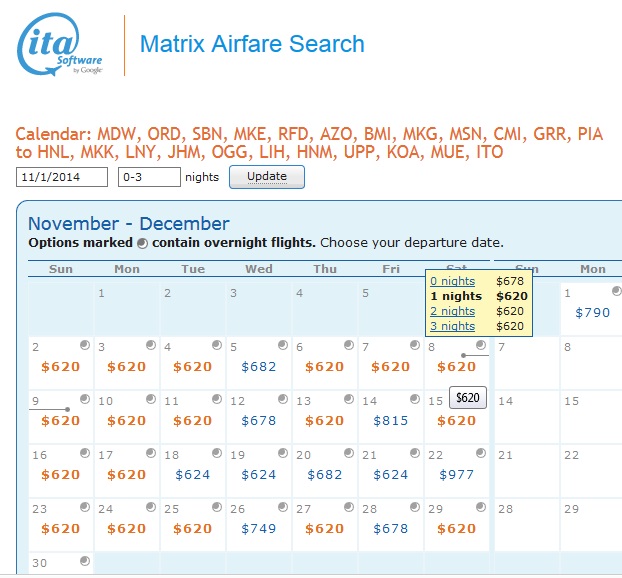The image size is (622, 578).
Task: Click the ITA Software logo
Action: click(61, 45)
